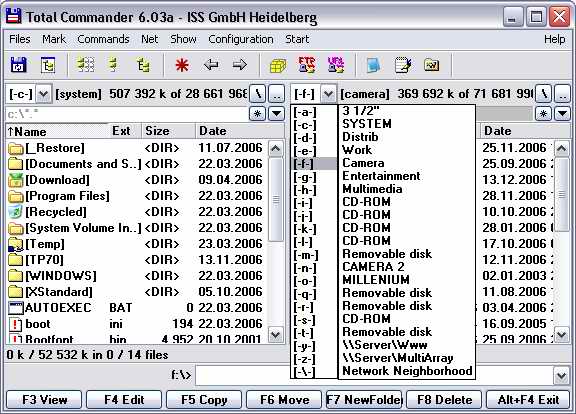576x414 pixels.
Task: Open the Notepad editor toolbar icon
Action: tap(403, 65)
